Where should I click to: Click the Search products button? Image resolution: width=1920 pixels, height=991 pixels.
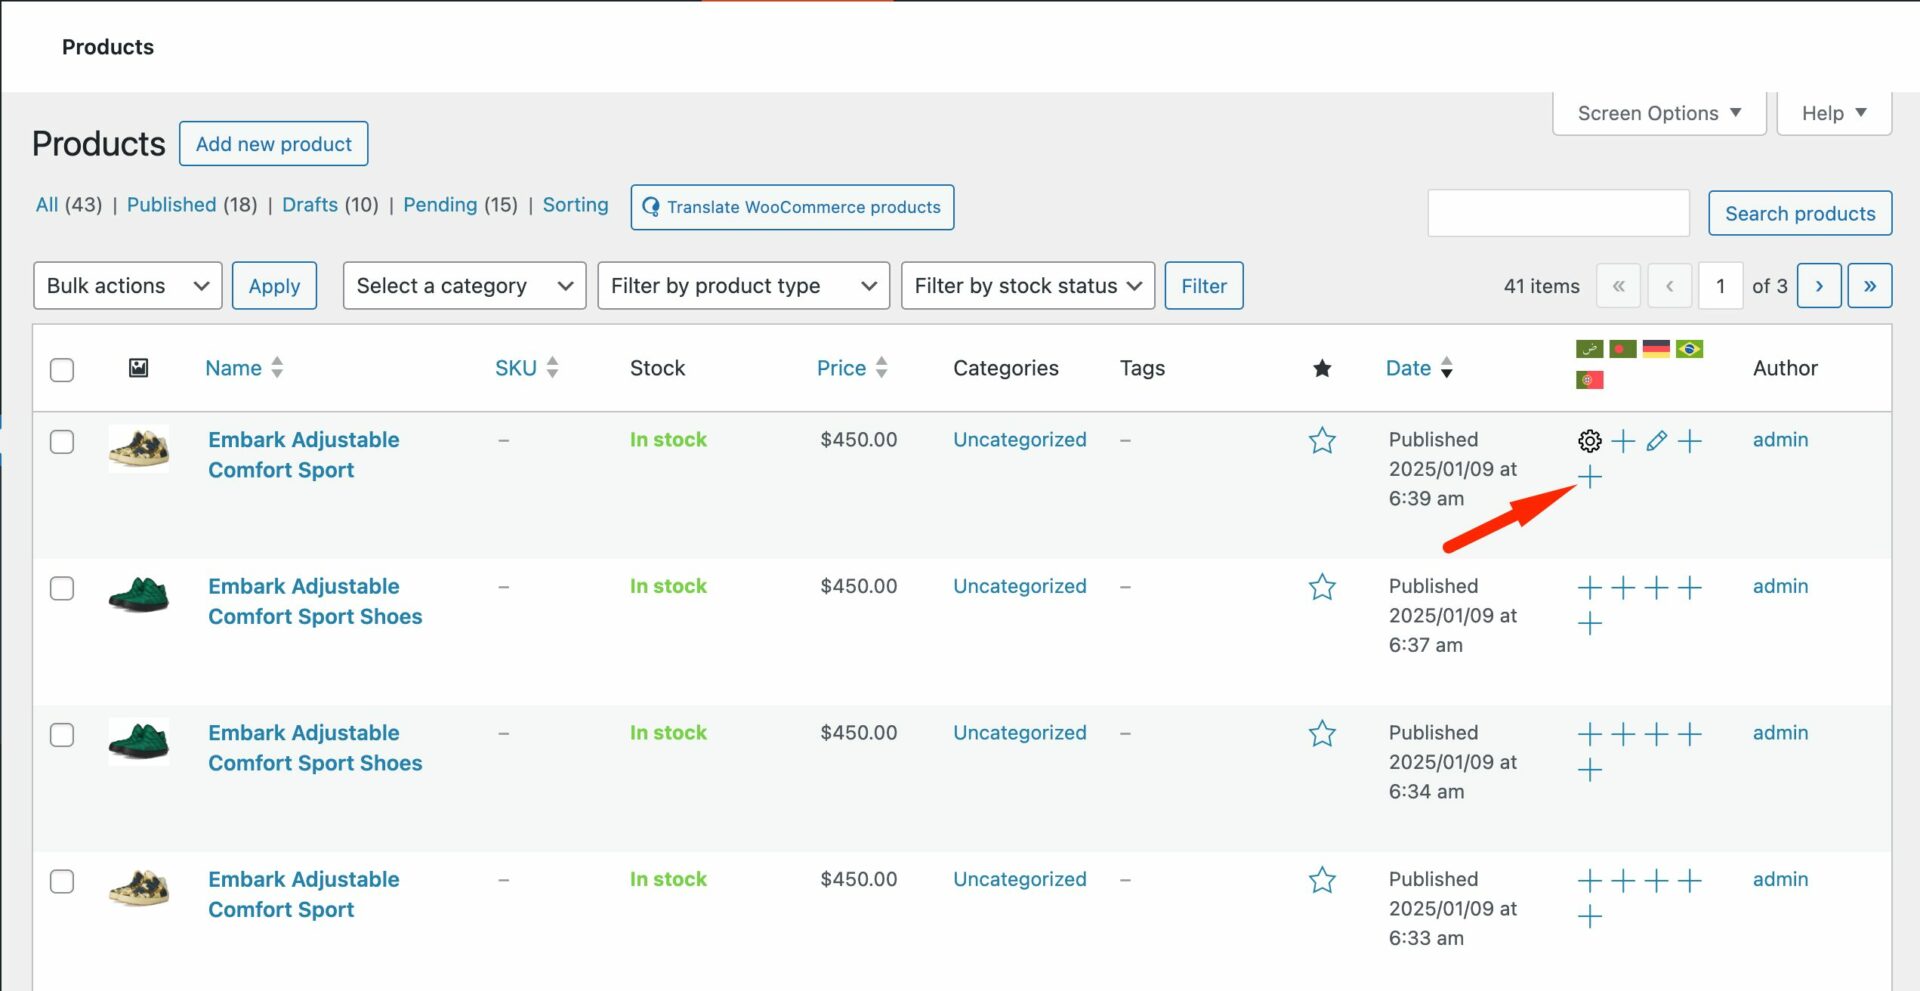(1799, 213)
